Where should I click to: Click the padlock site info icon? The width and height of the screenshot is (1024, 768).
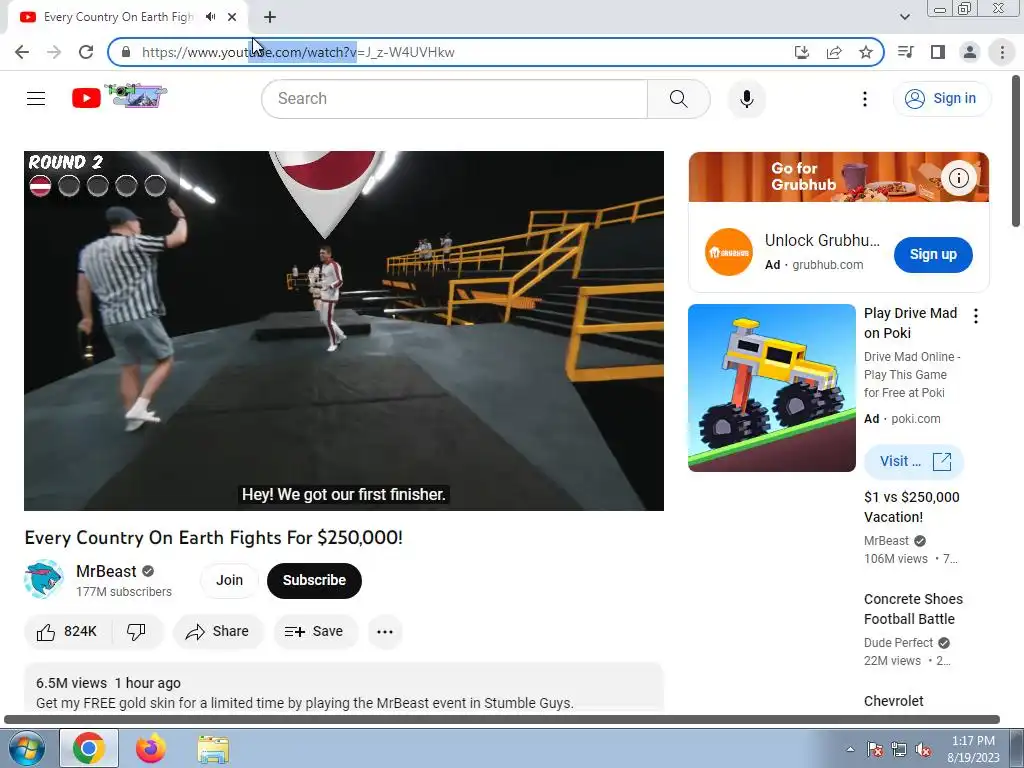point(126,52)
